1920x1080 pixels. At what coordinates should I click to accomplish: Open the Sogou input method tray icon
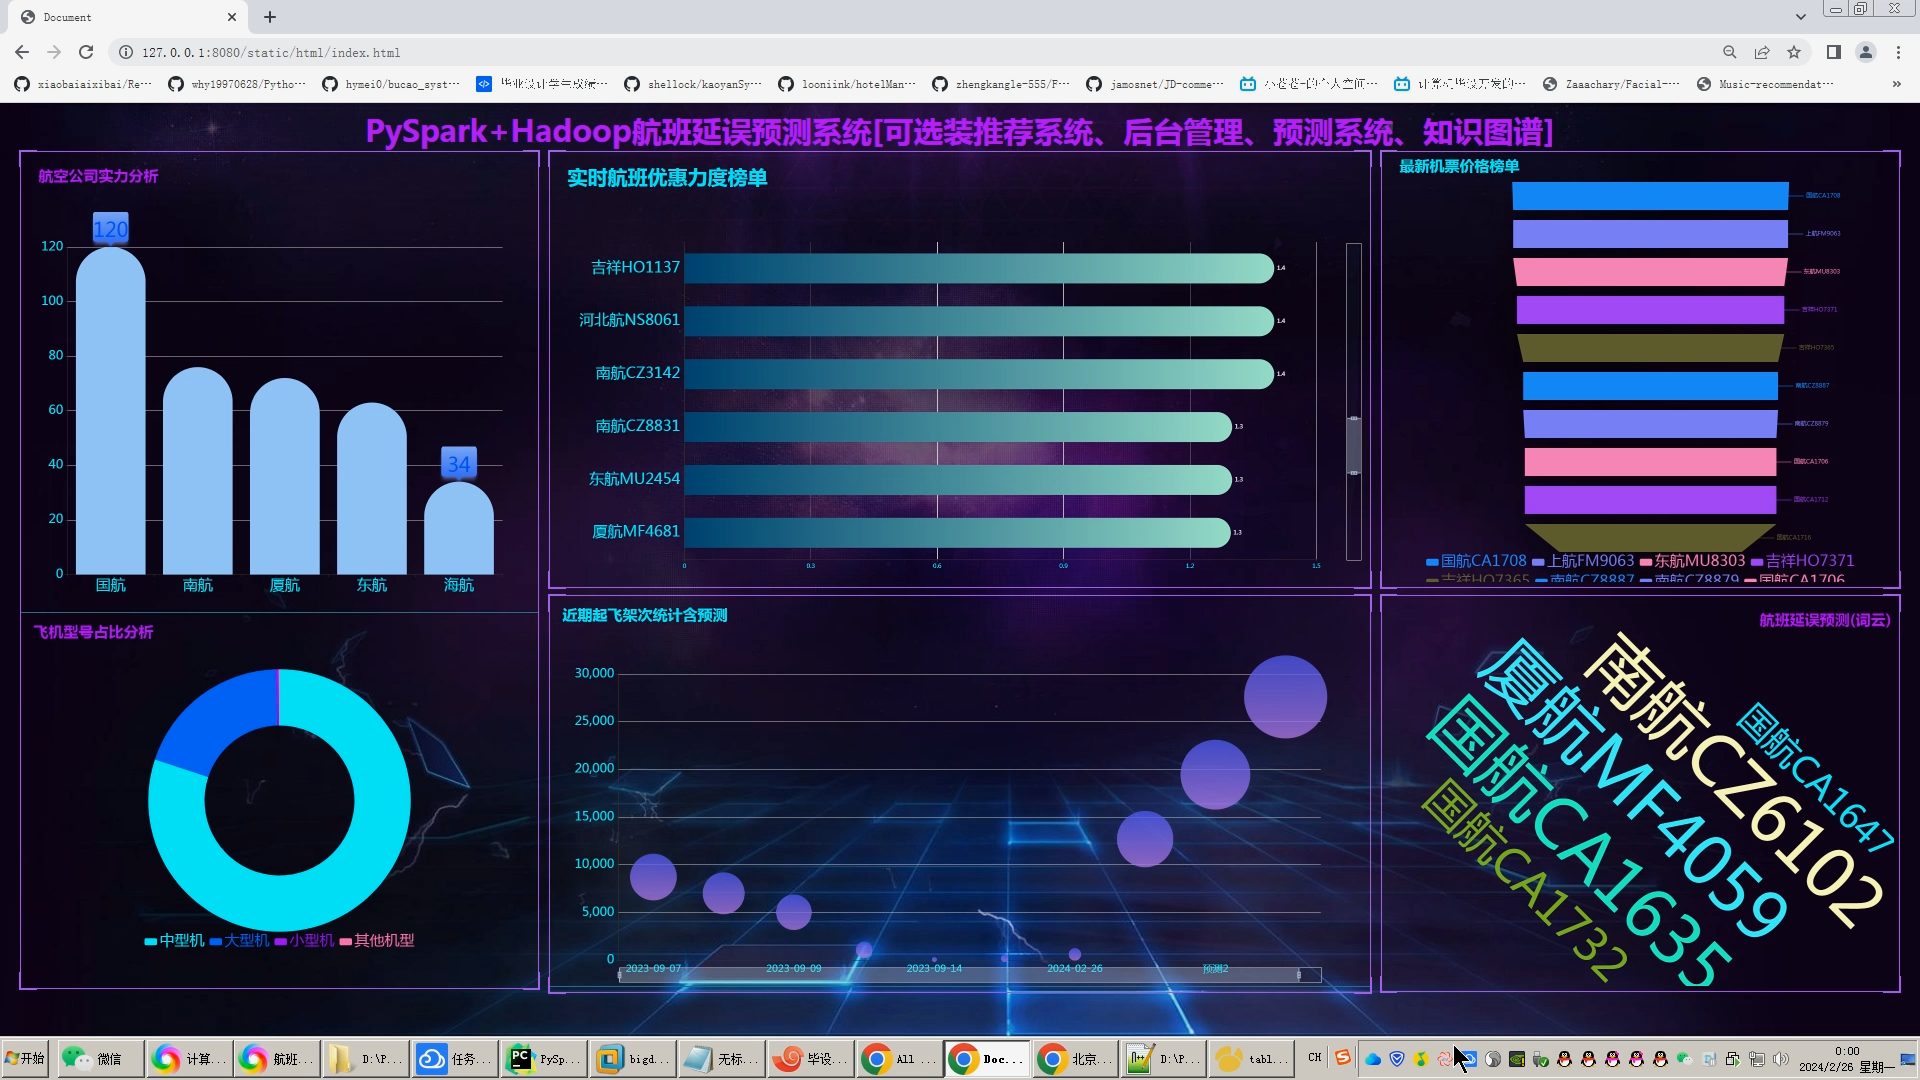coord(1343,1058)
